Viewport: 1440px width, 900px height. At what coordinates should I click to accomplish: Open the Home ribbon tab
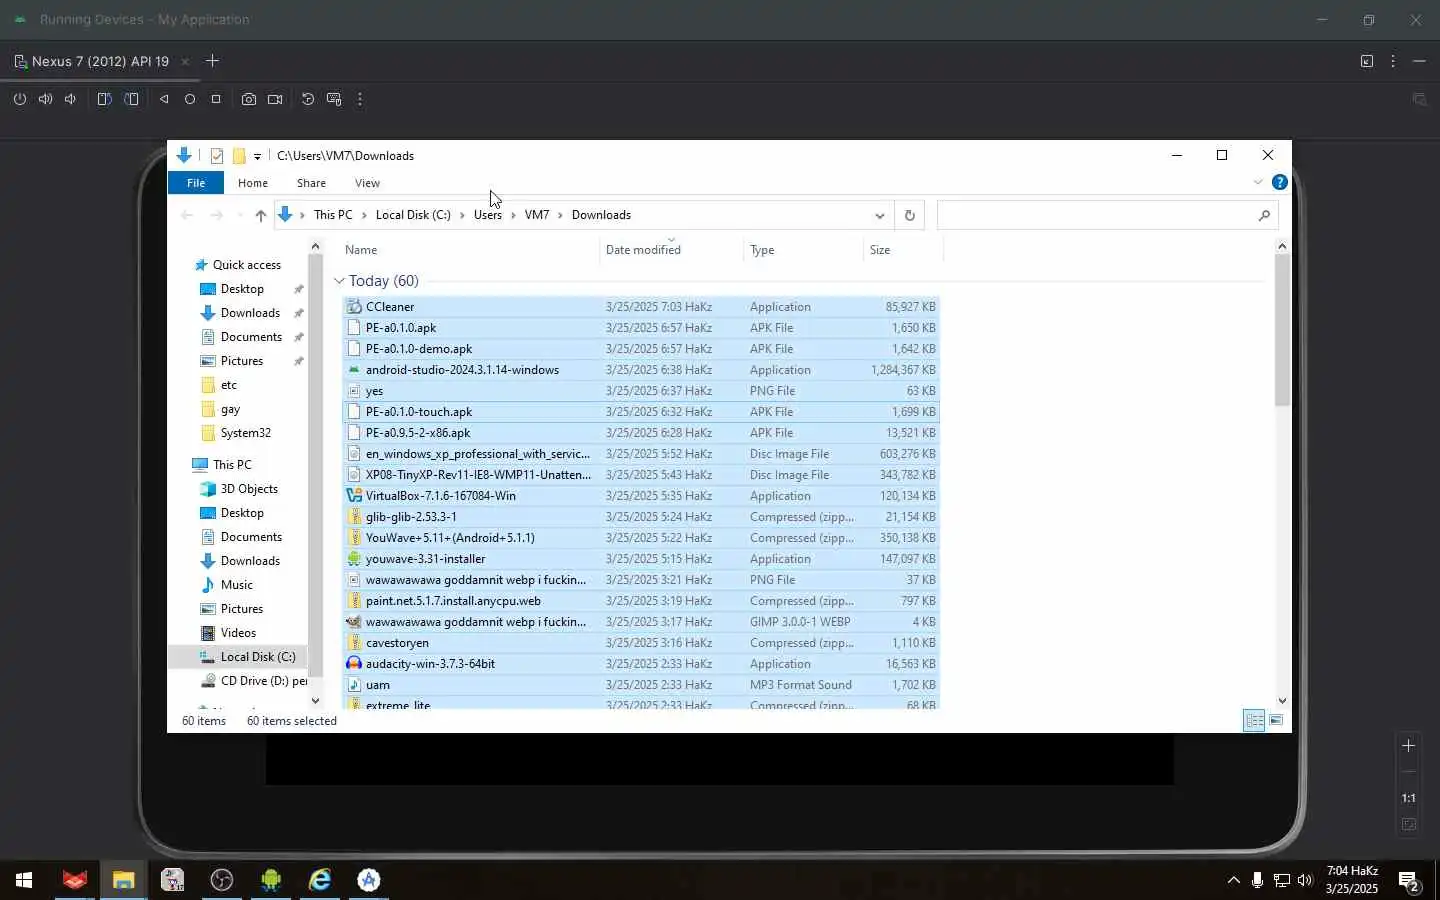pyautogui.click(x=253, y=183)
